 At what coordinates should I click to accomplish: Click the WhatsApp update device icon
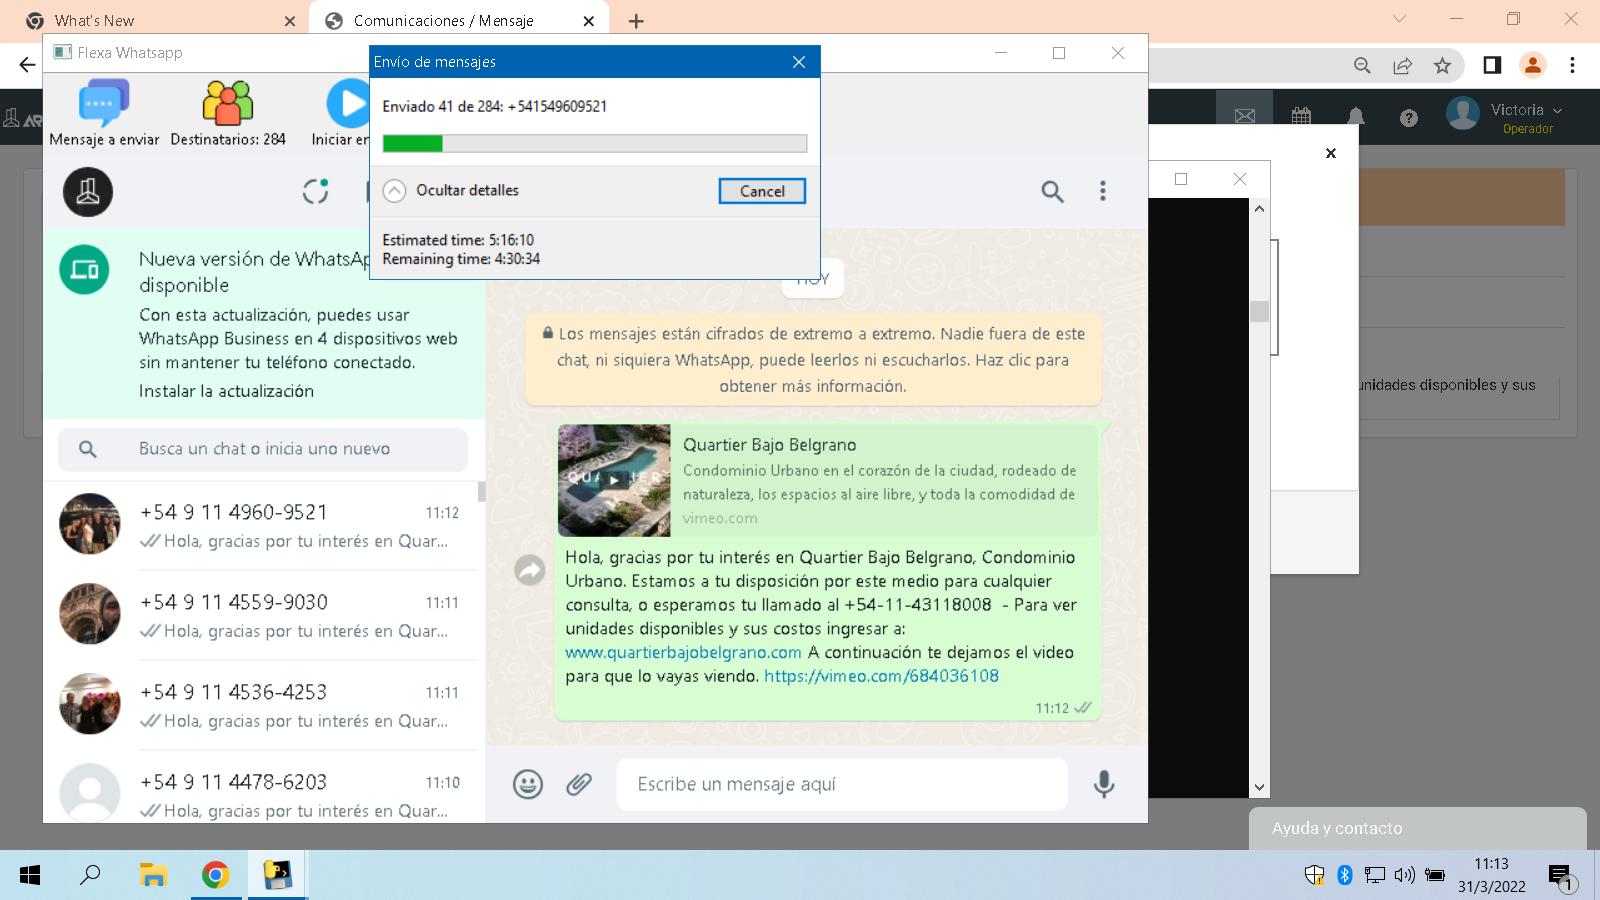[x=84, y=270]
